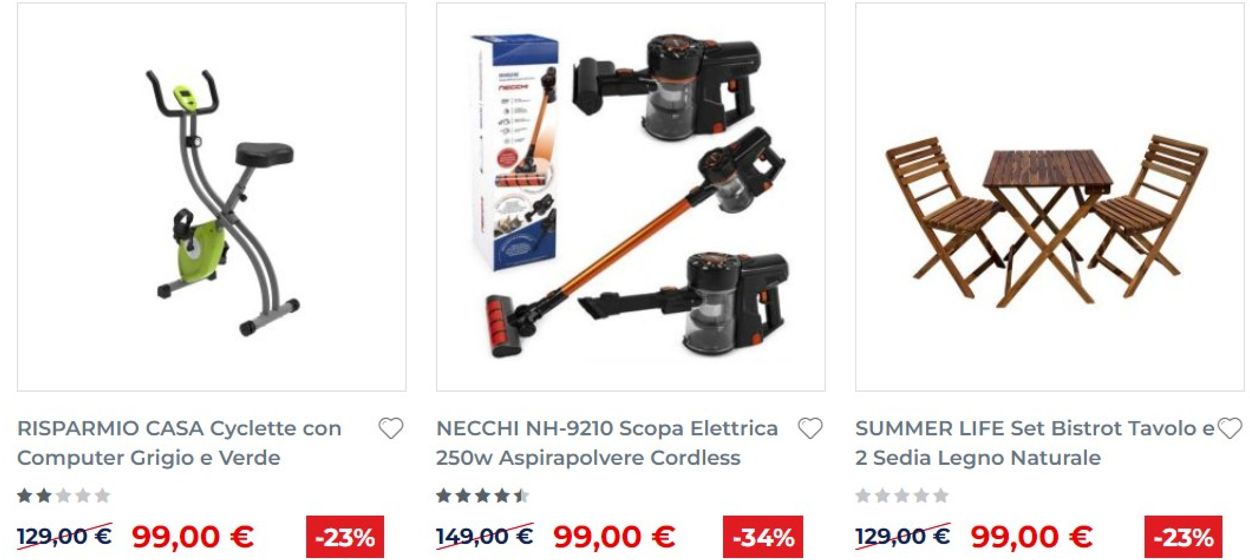Image resolution: width=1250 pixels, height=560 pixels.
Task: View wooden bistrot table and chairs image
Action: point(1050,197)
